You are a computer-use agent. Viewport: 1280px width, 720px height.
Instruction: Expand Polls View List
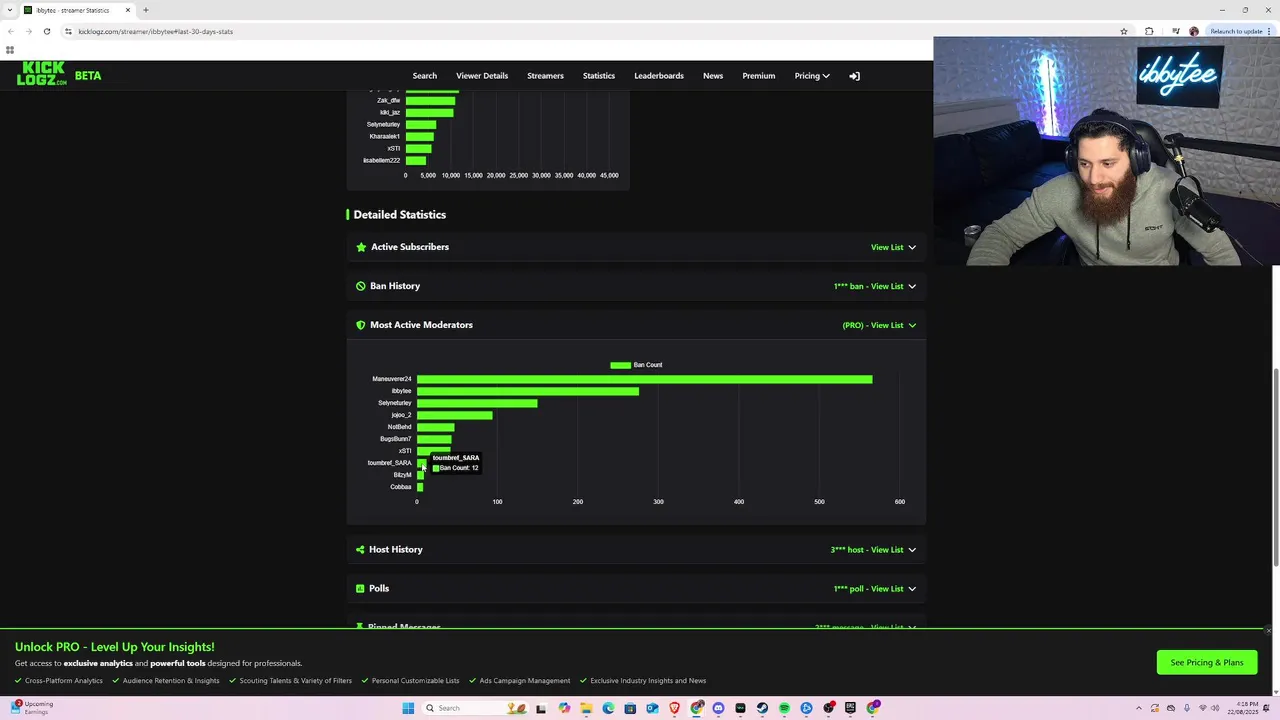[875, 588]
